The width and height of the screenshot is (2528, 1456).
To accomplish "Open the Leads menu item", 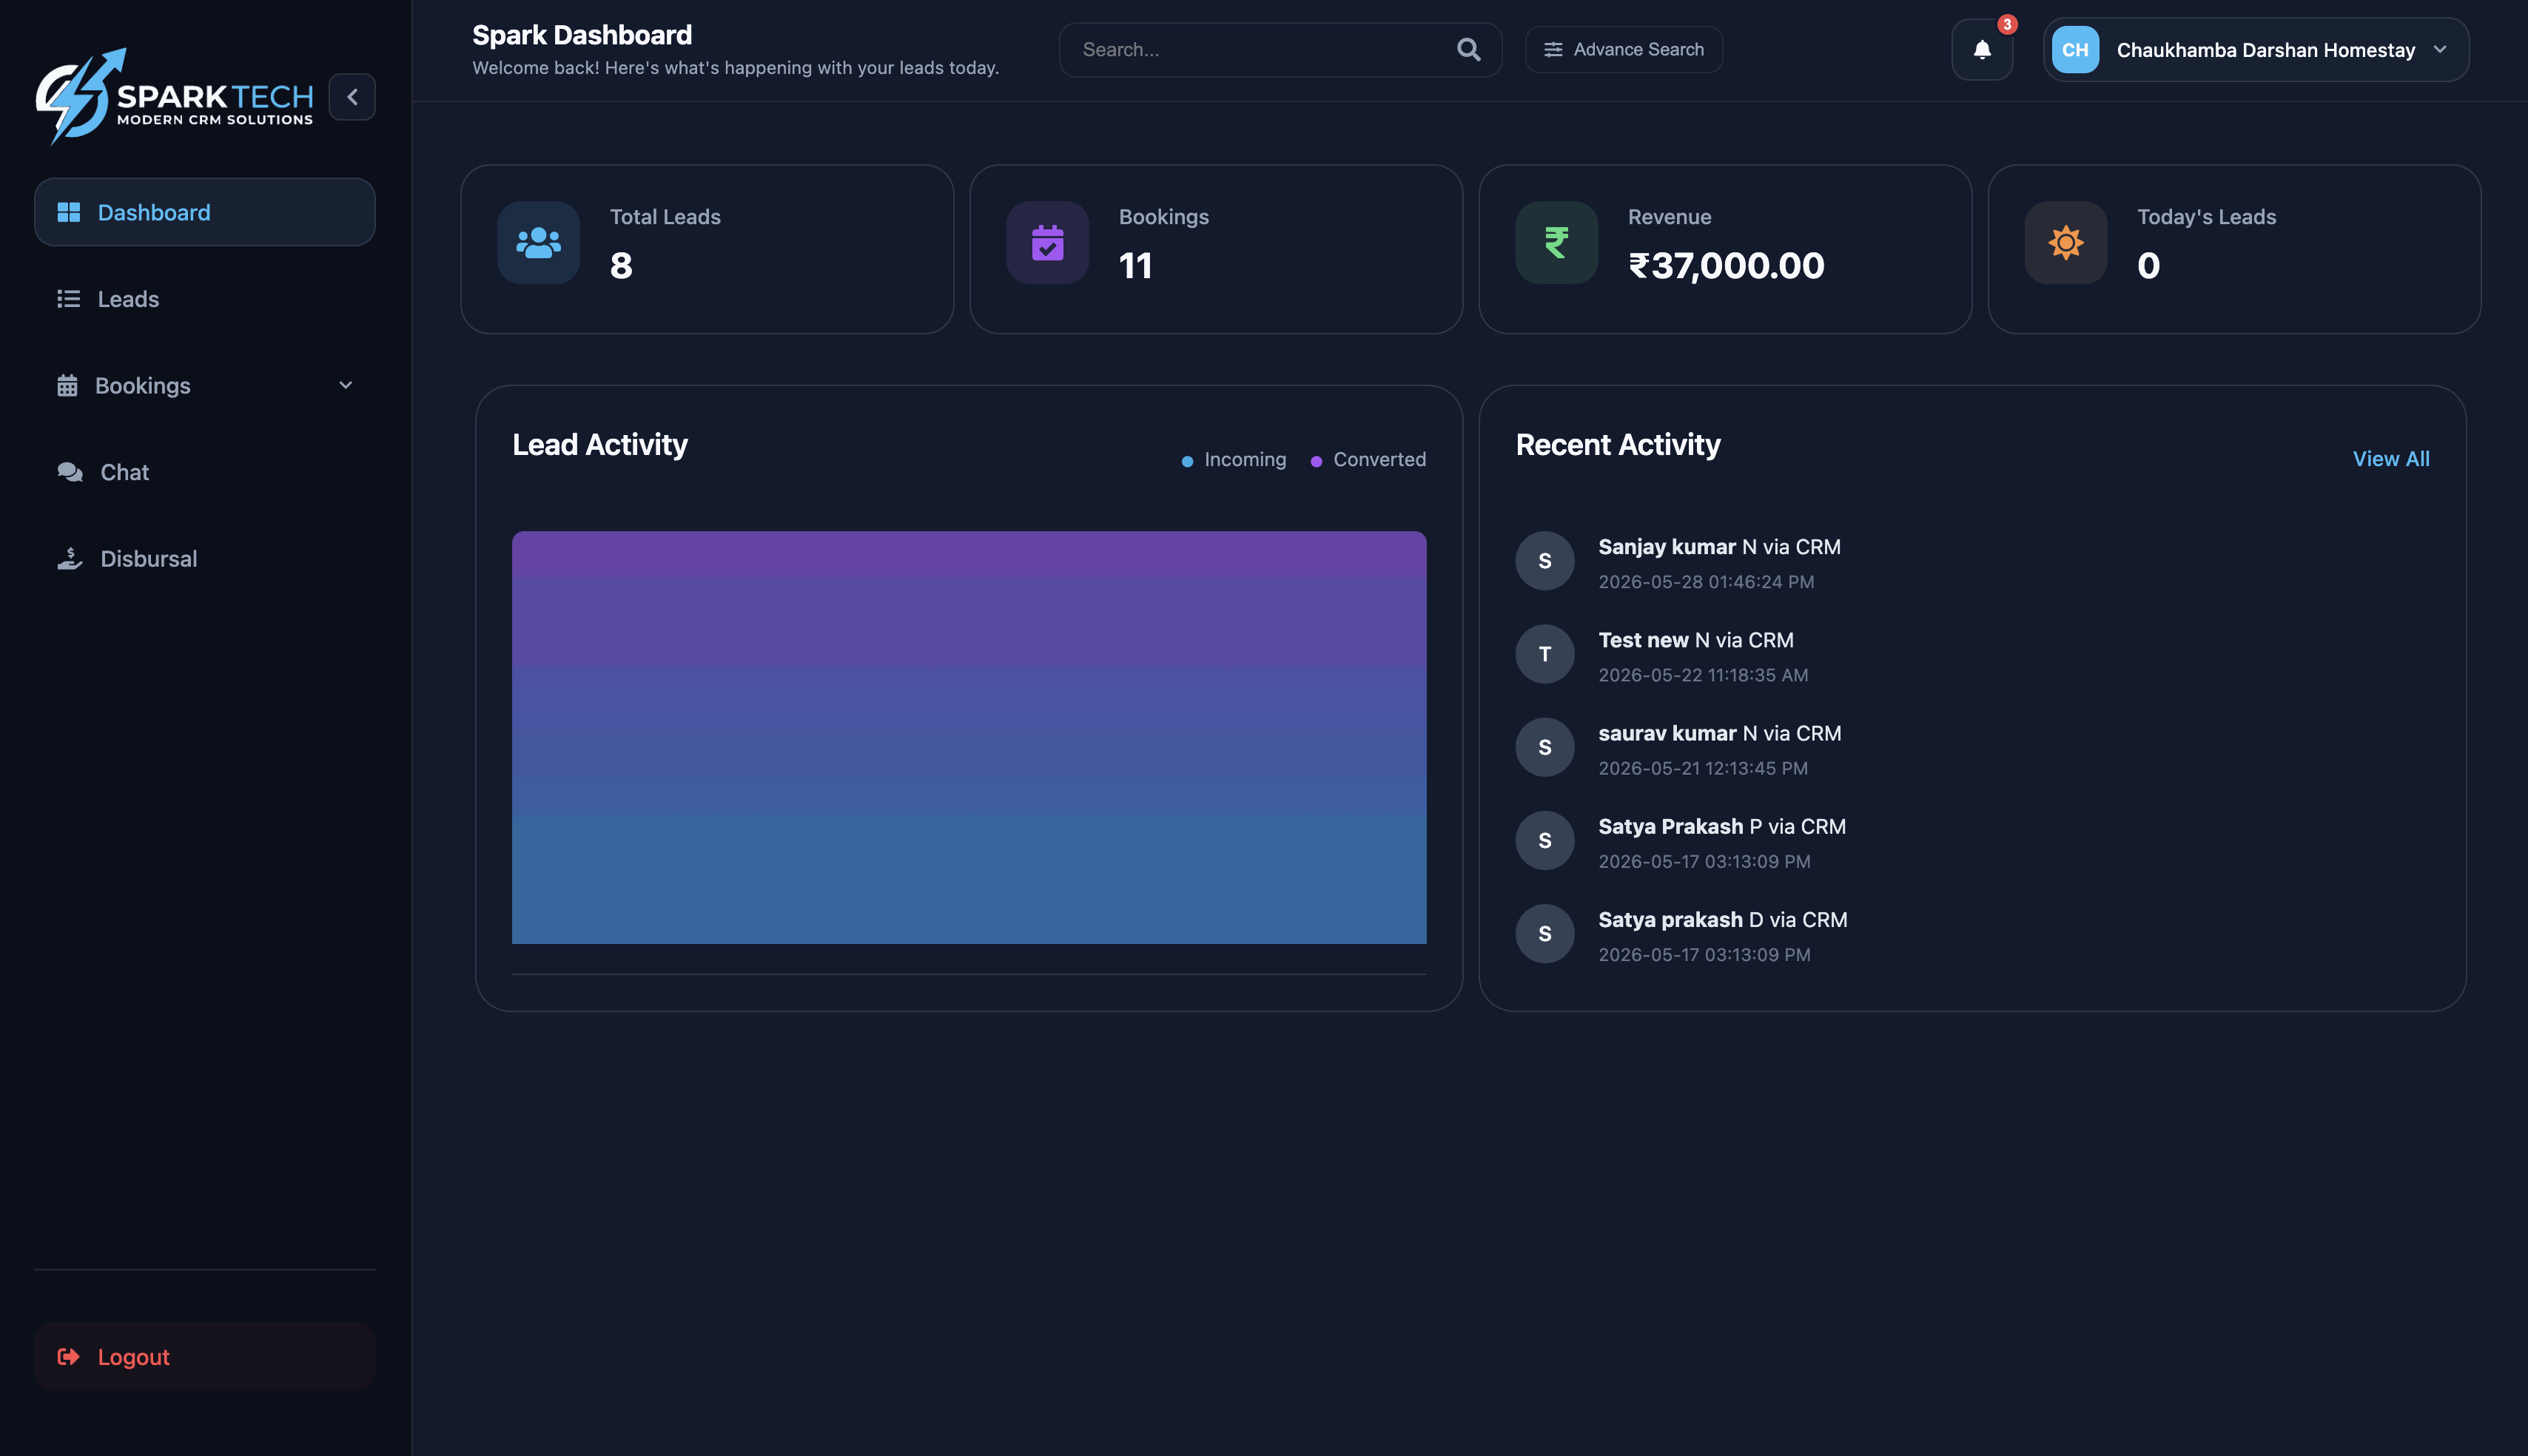I will 204,299.
